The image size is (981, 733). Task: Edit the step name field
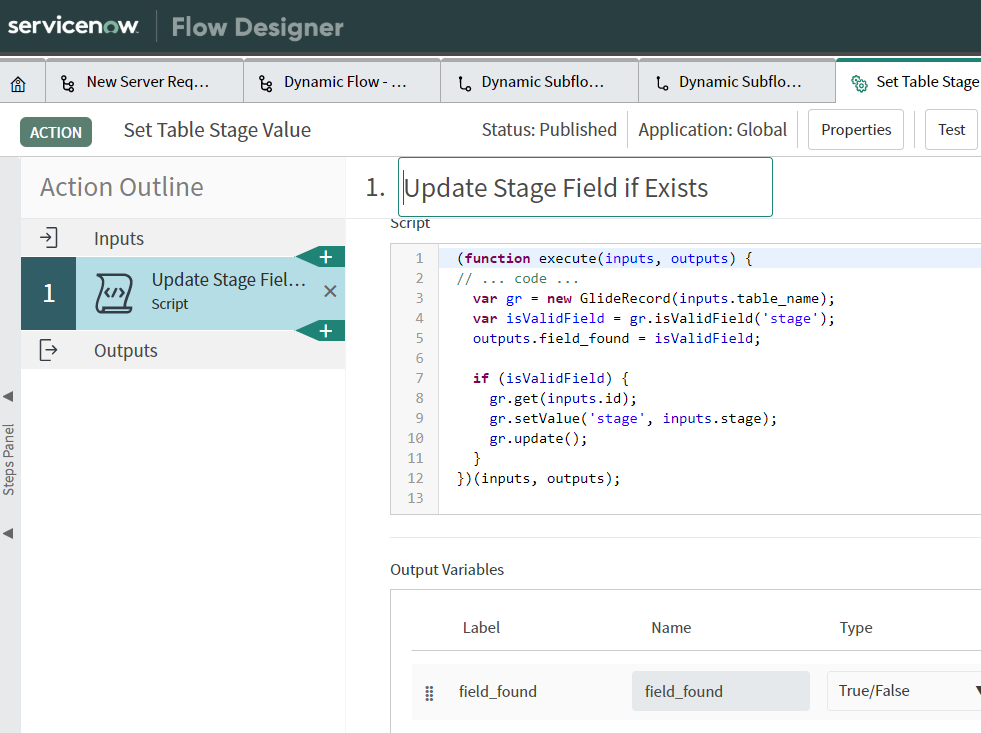point(585,187)
